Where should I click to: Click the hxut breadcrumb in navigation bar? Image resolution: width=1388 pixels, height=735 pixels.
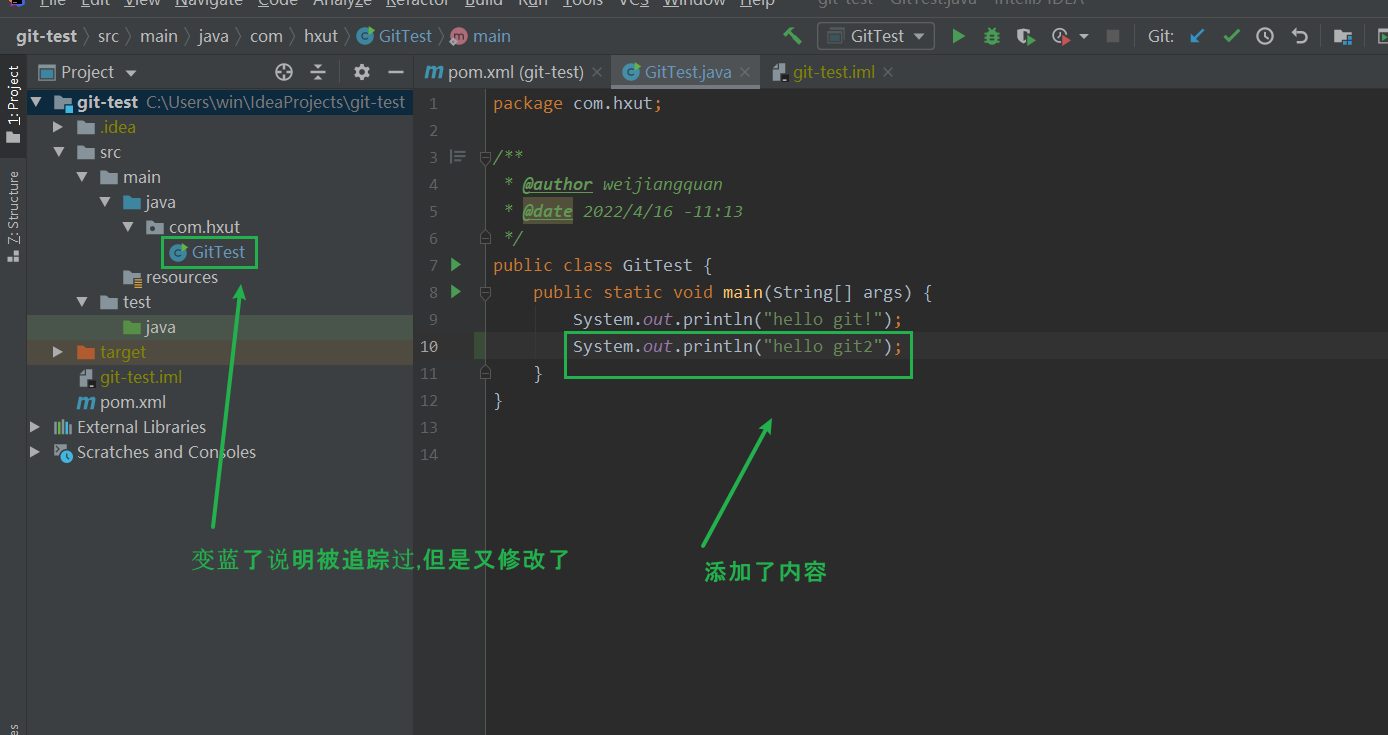click(321, 36)
